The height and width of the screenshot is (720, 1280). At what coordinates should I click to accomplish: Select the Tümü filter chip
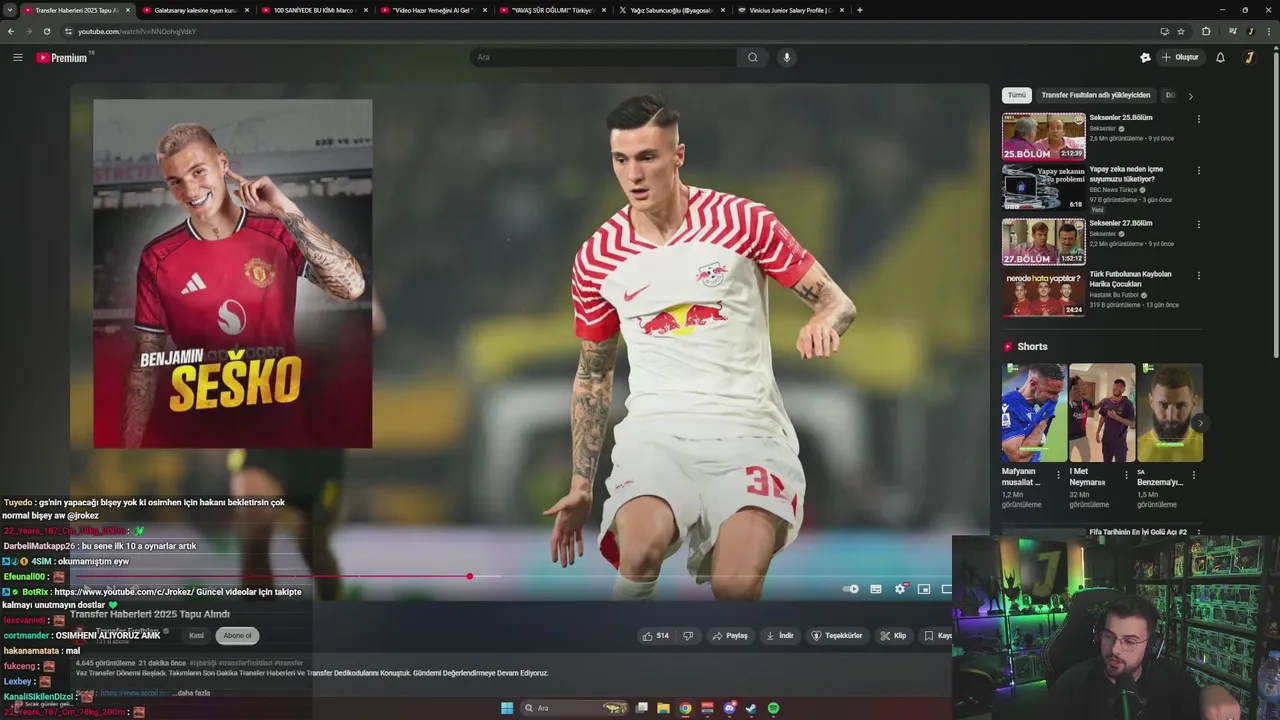point(1017,95)
